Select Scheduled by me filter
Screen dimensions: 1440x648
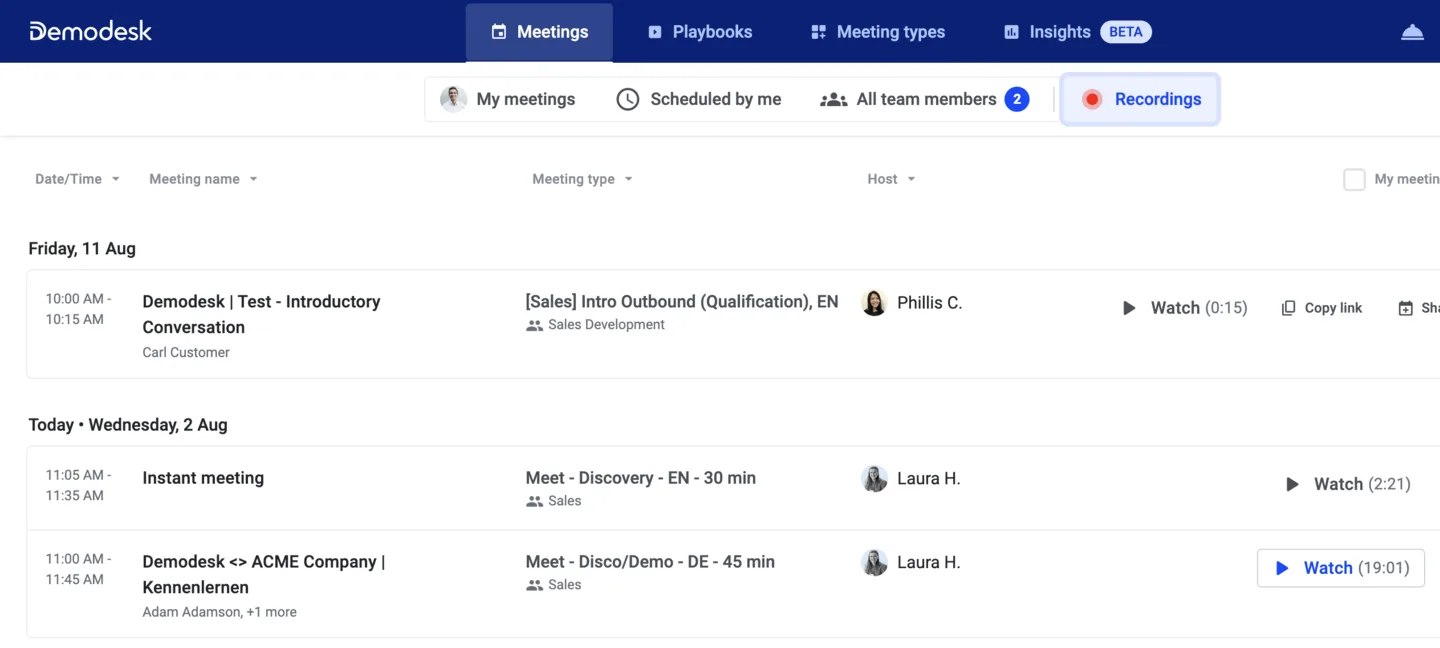coord(699,99)
